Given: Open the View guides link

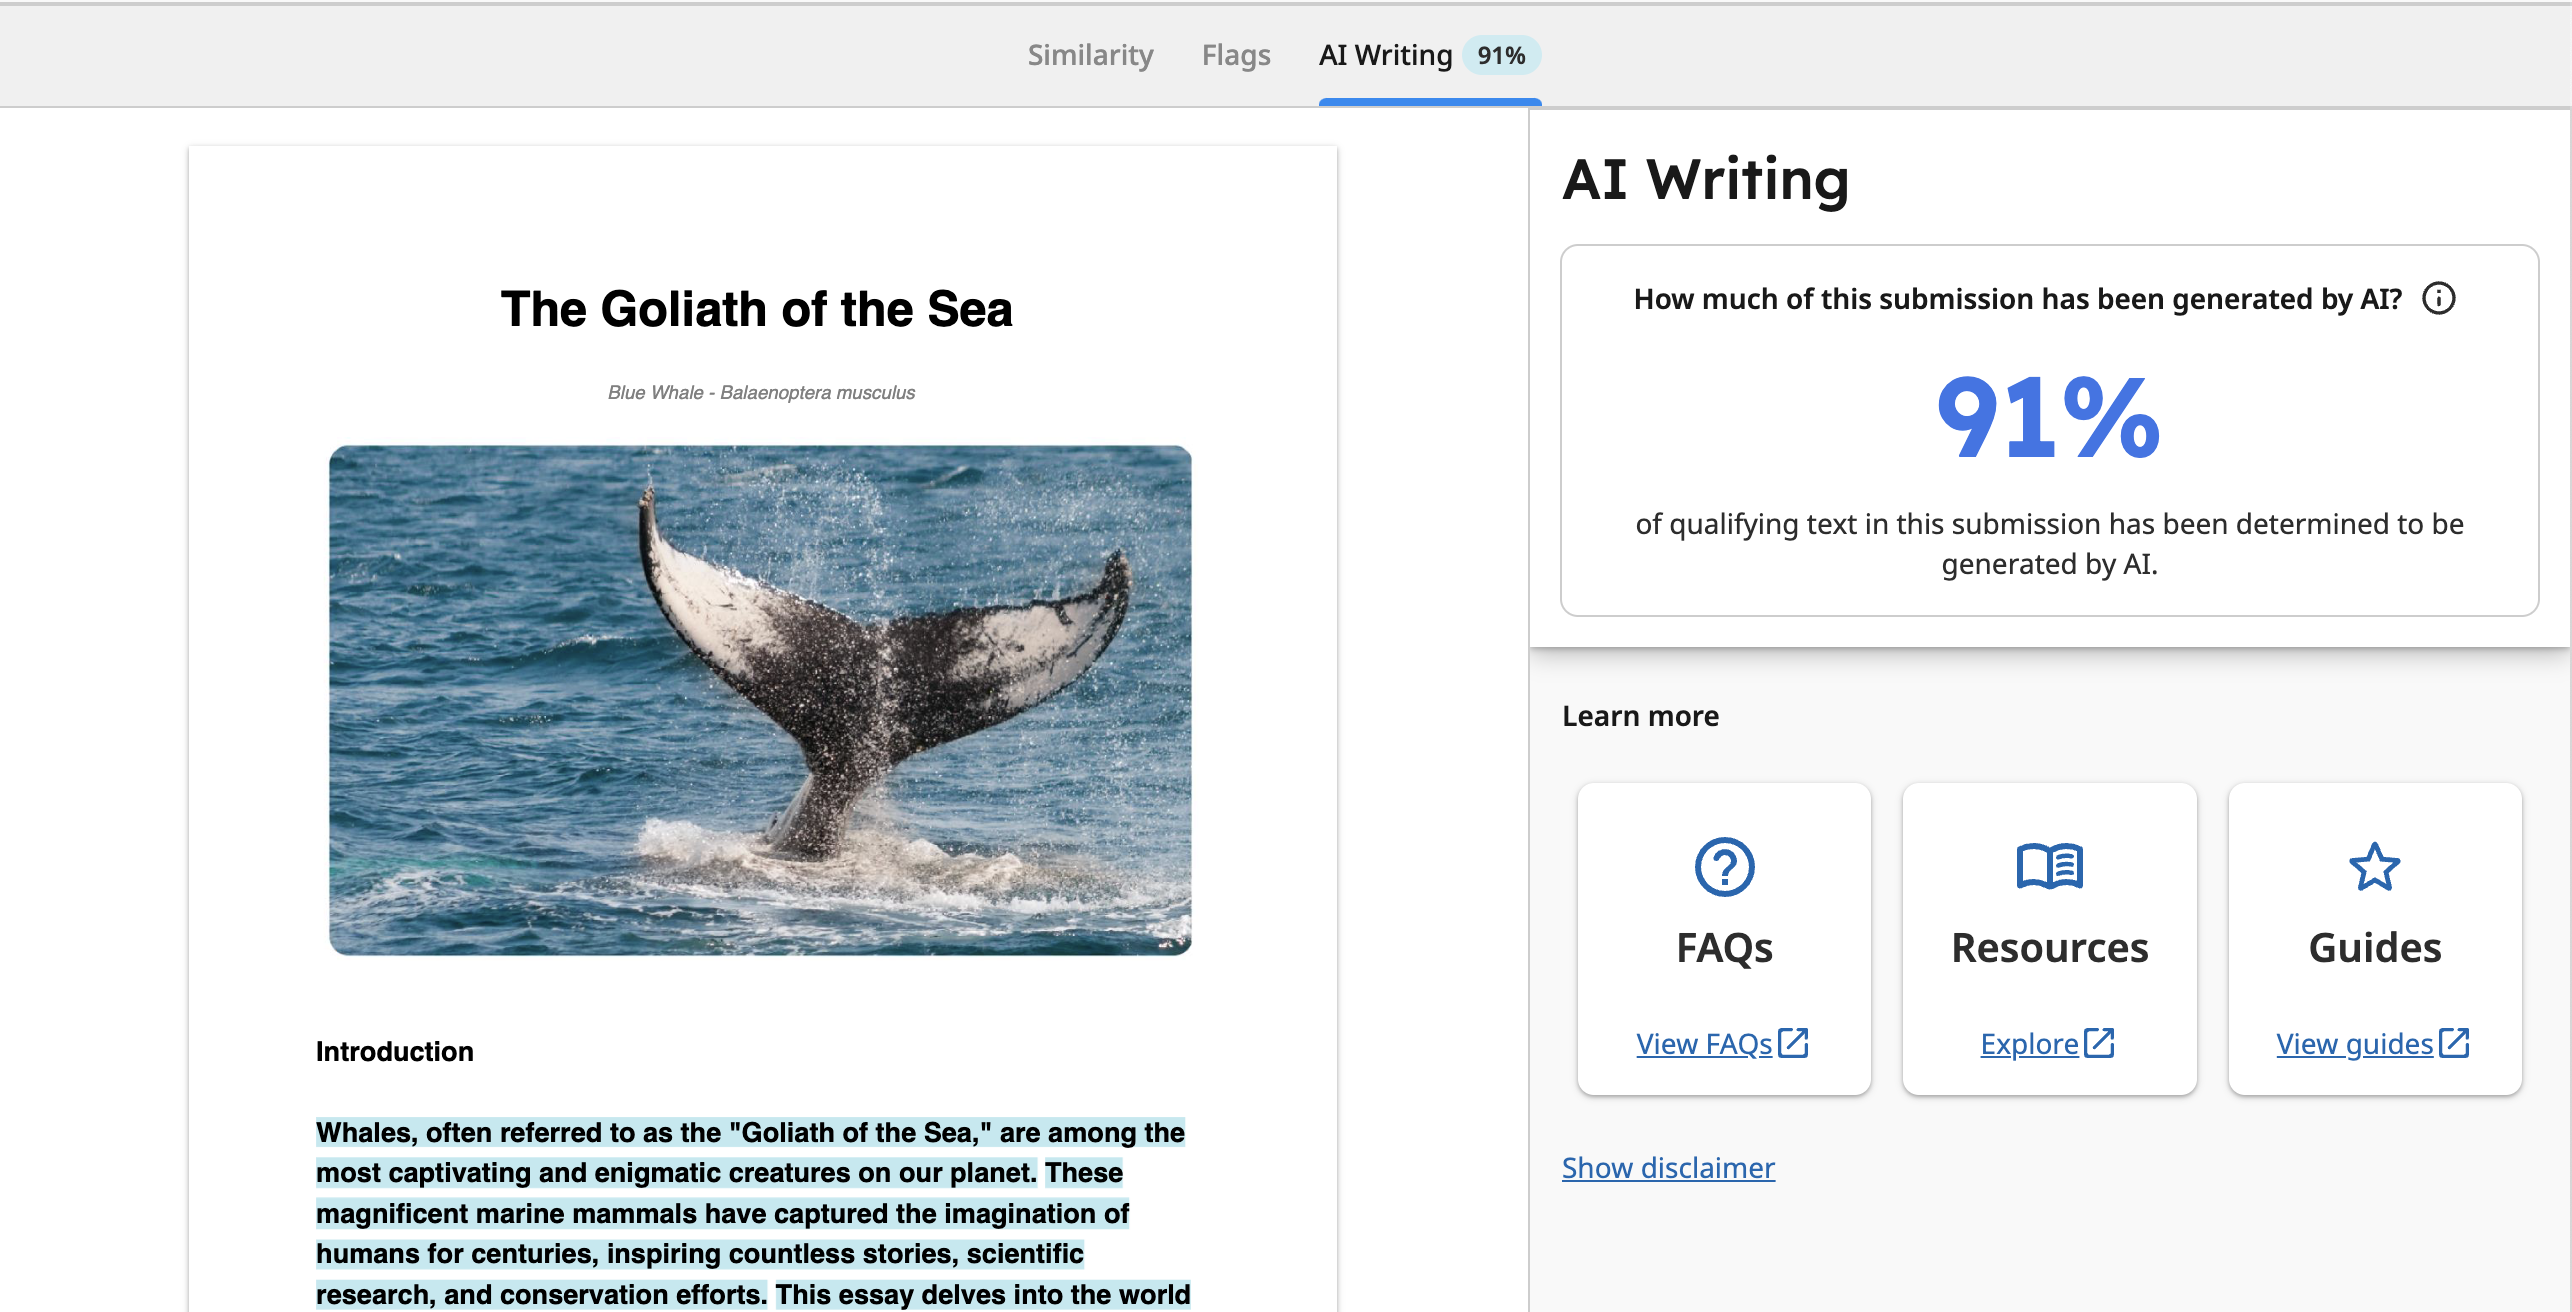Looking at the screenshot, I should click(x=2354, y=1043).
